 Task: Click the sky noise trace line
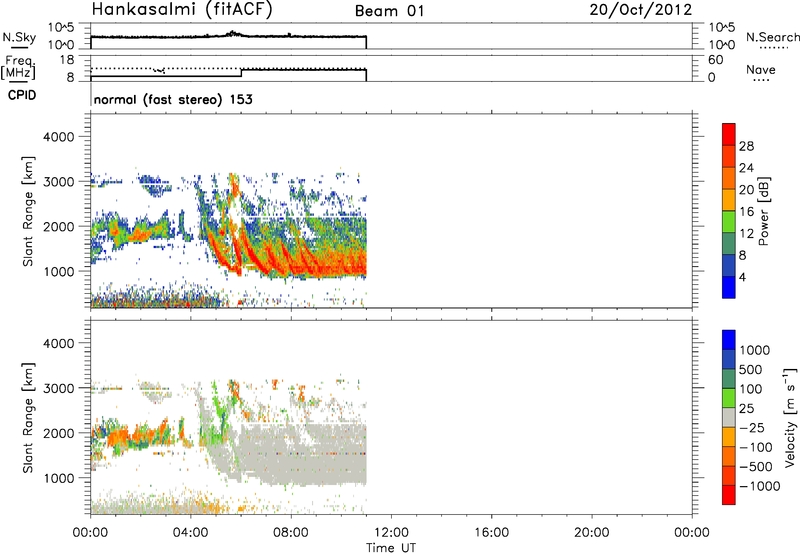[229, 36]
